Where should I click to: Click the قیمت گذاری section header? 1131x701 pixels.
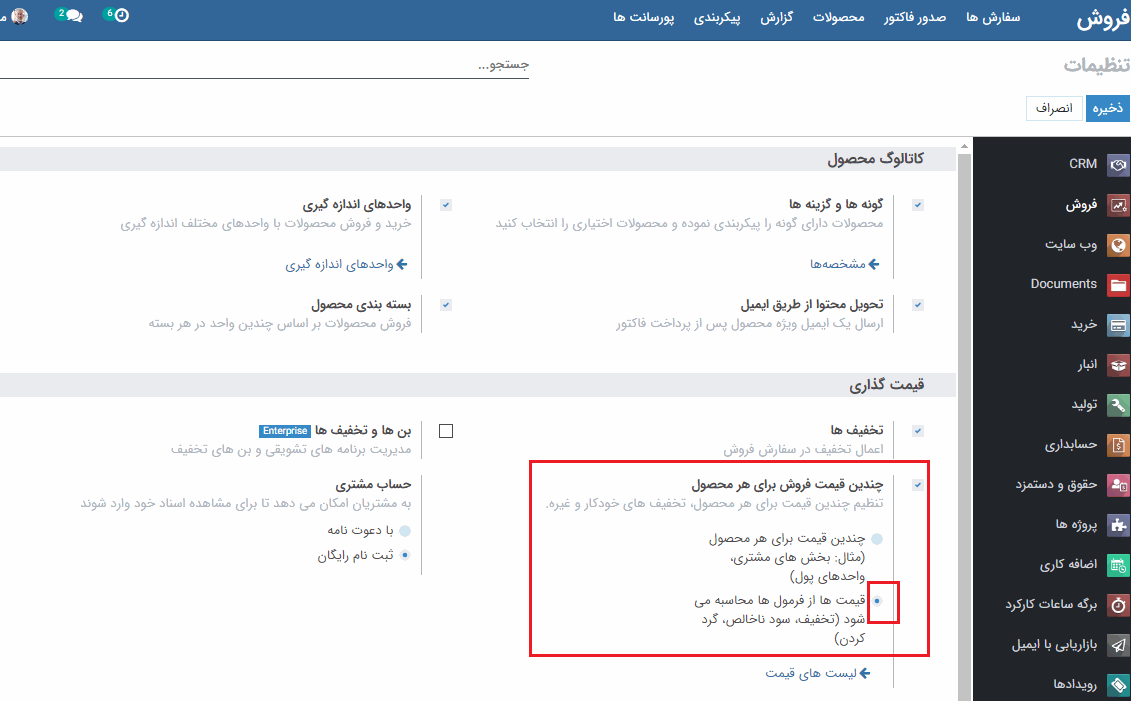886,385
